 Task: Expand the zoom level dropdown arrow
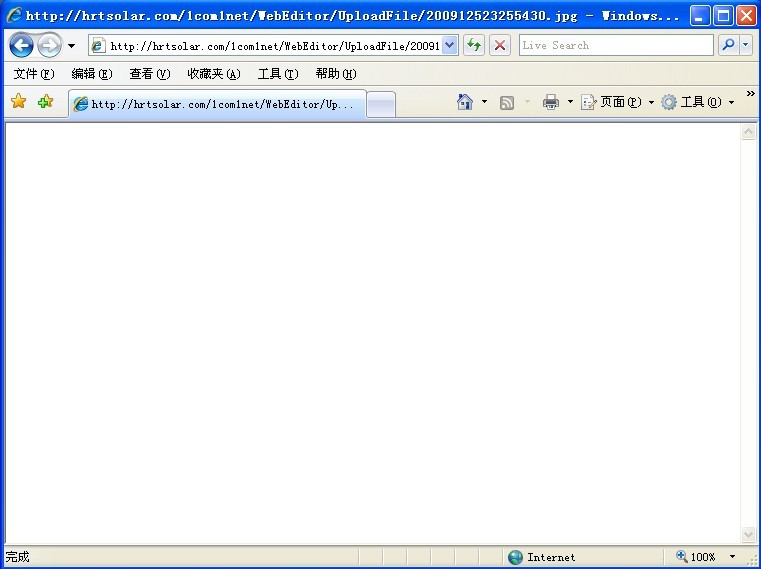pos(732,557)
